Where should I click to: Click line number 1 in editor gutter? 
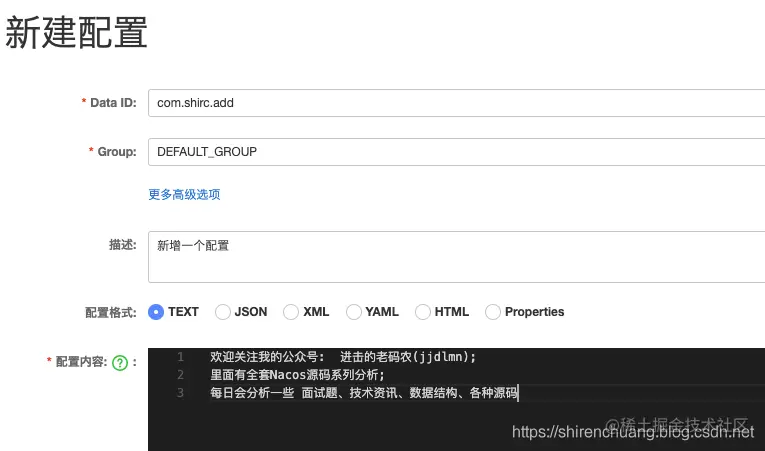[x=181, y=357]
